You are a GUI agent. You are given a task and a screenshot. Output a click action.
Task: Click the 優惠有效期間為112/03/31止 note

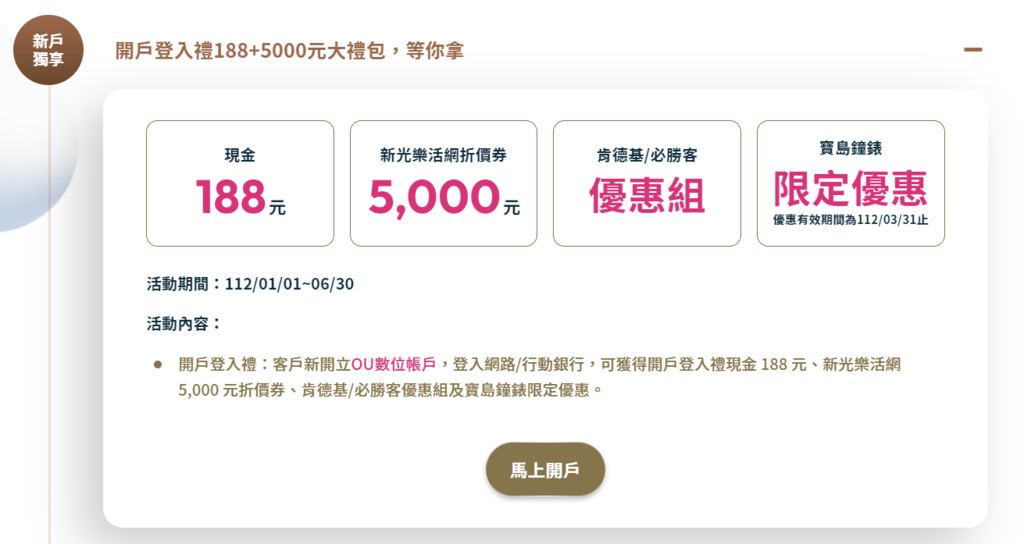(x=851, y=220)
